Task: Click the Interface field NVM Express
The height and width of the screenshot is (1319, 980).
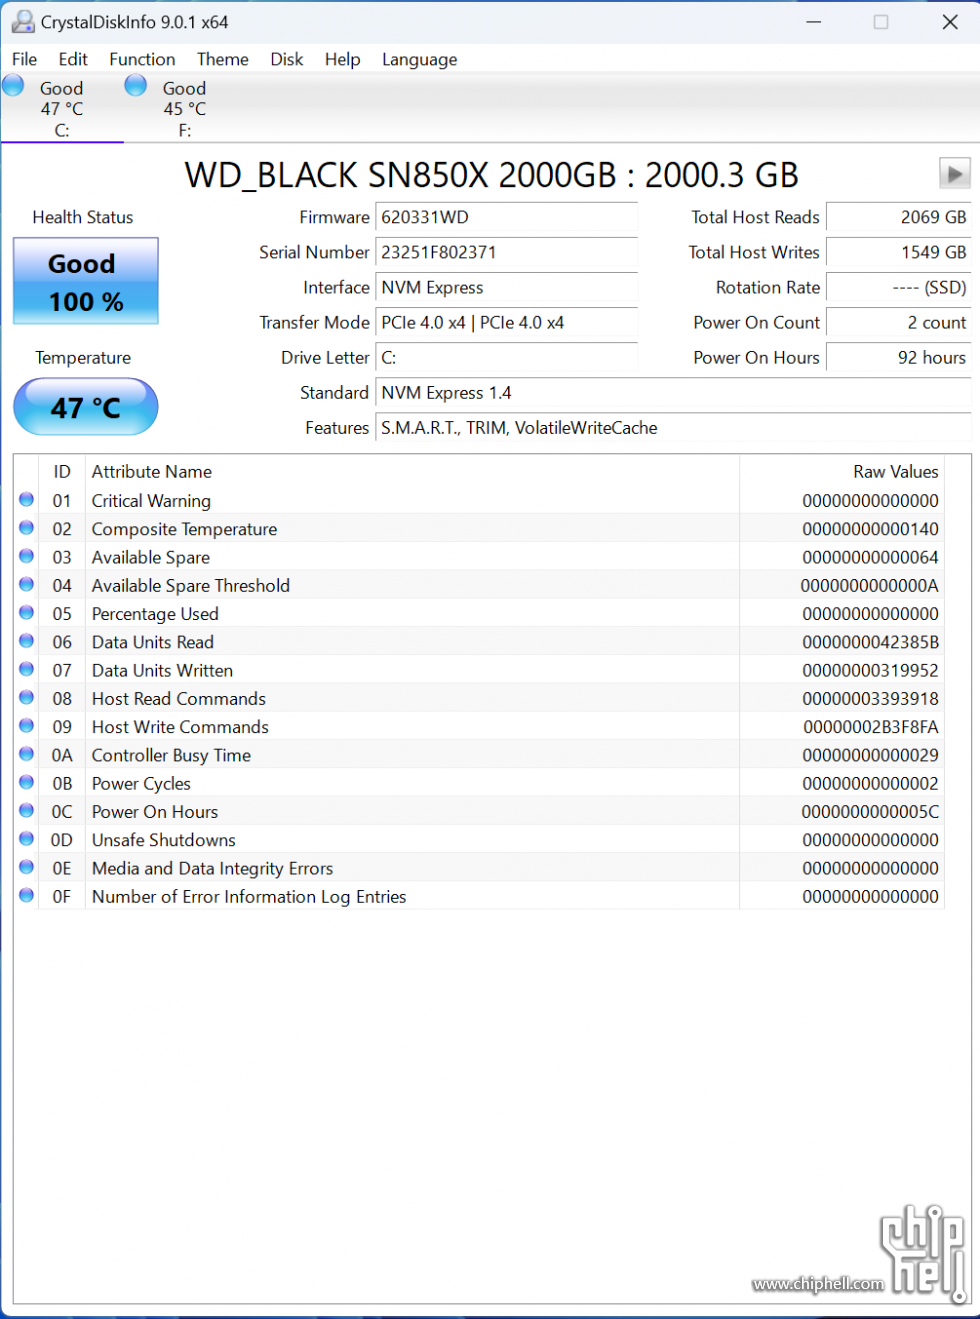Action: (x=506, y=287)
